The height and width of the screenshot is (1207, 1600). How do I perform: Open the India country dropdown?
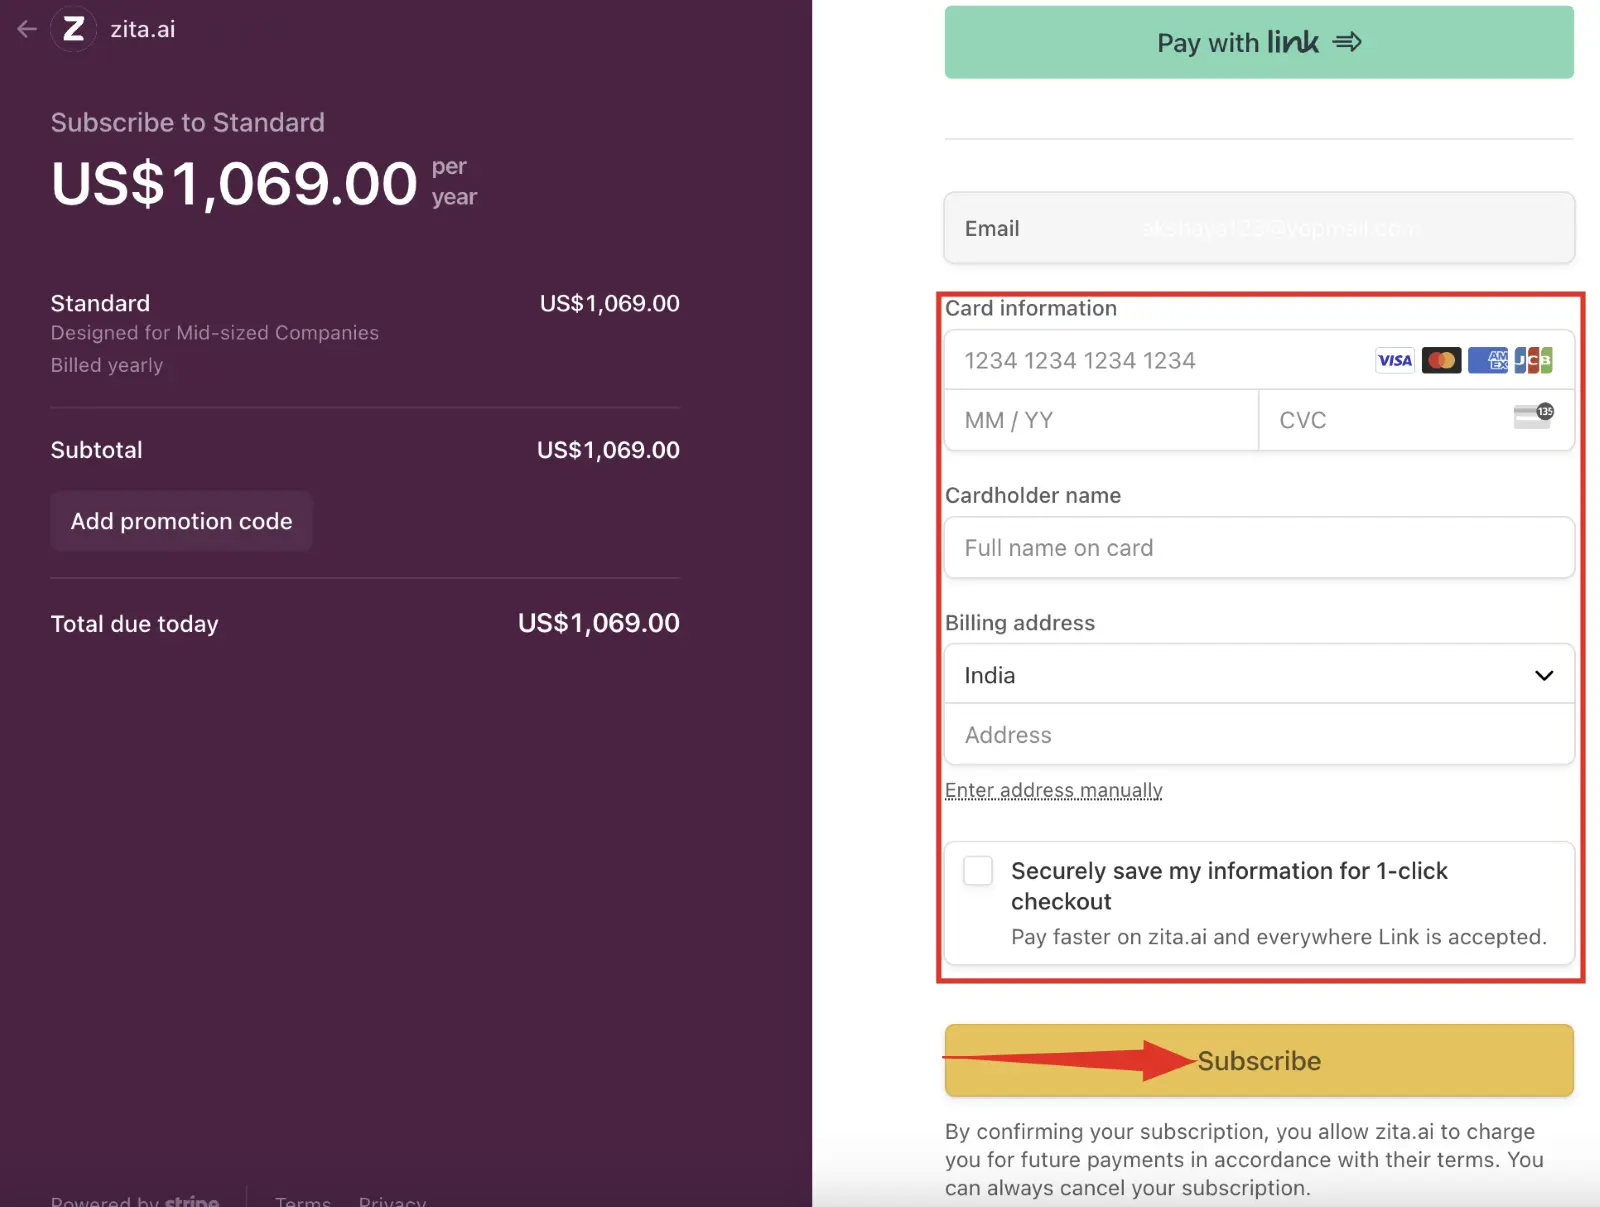1259,675
